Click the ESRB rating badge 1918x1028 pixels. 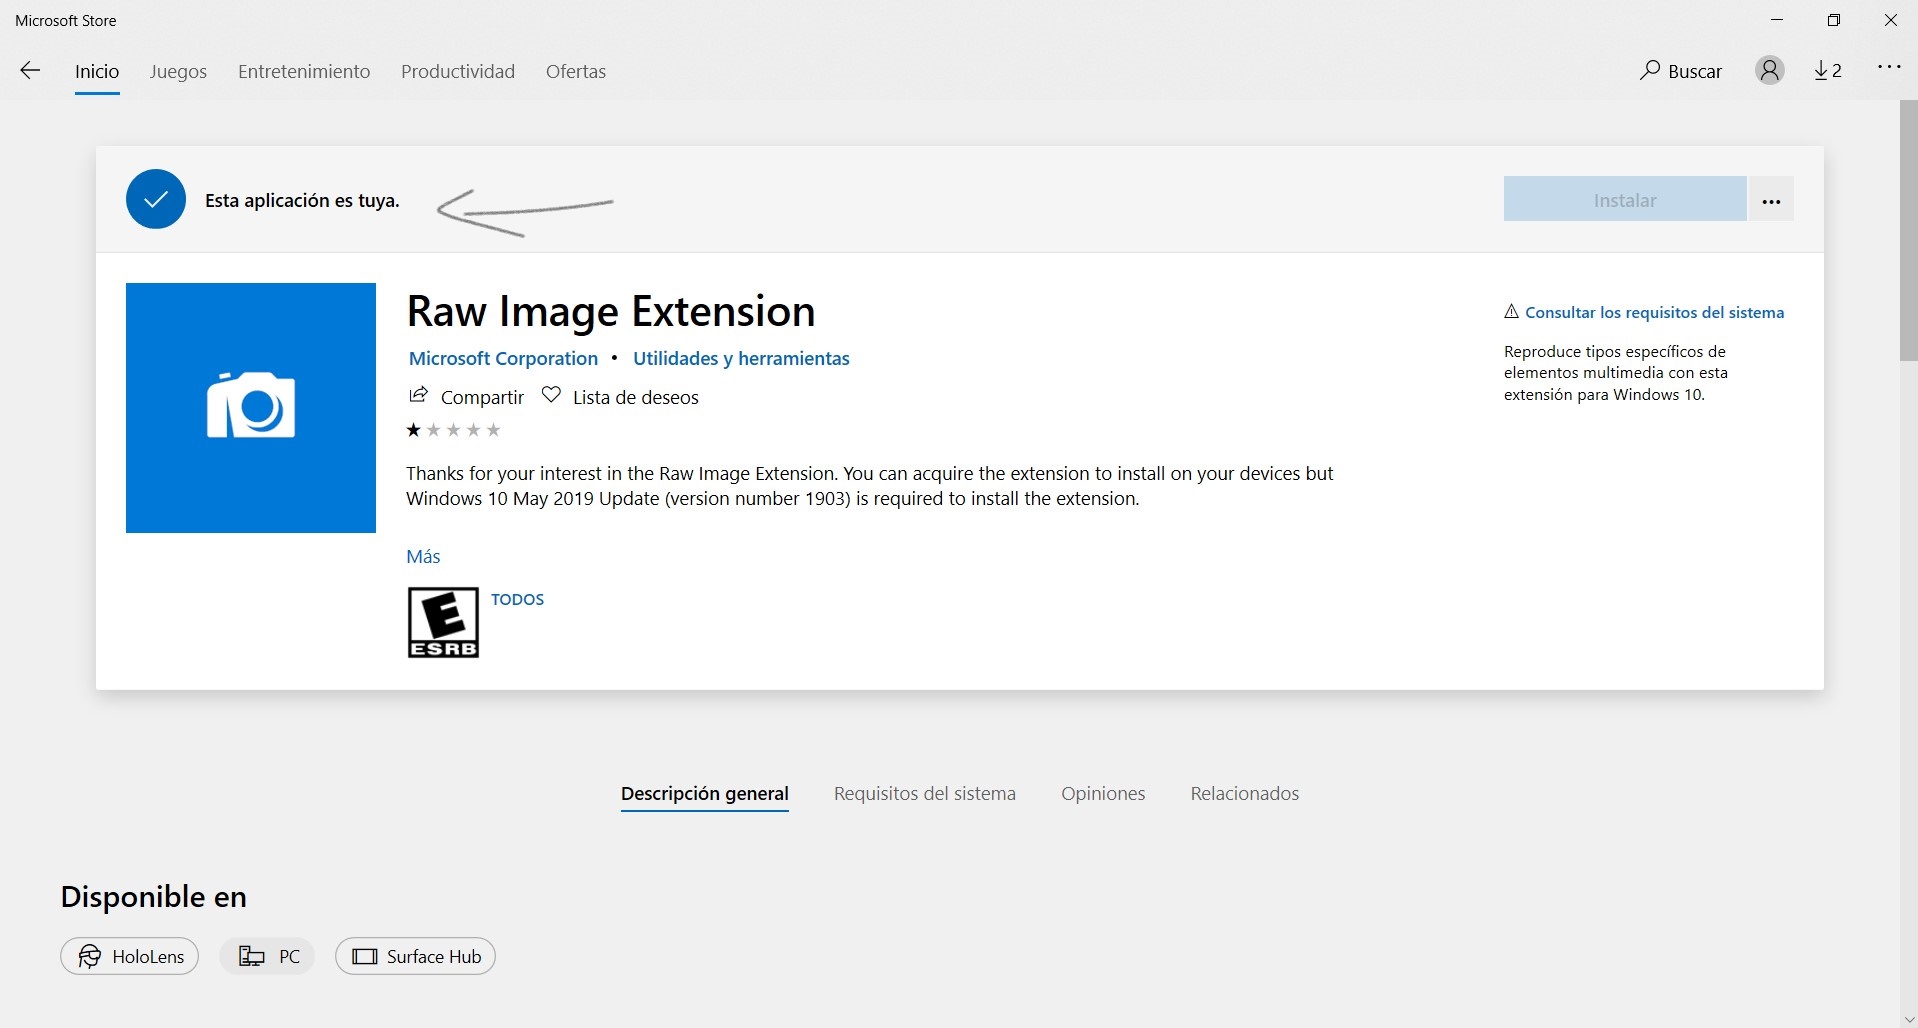coord(443,622)
